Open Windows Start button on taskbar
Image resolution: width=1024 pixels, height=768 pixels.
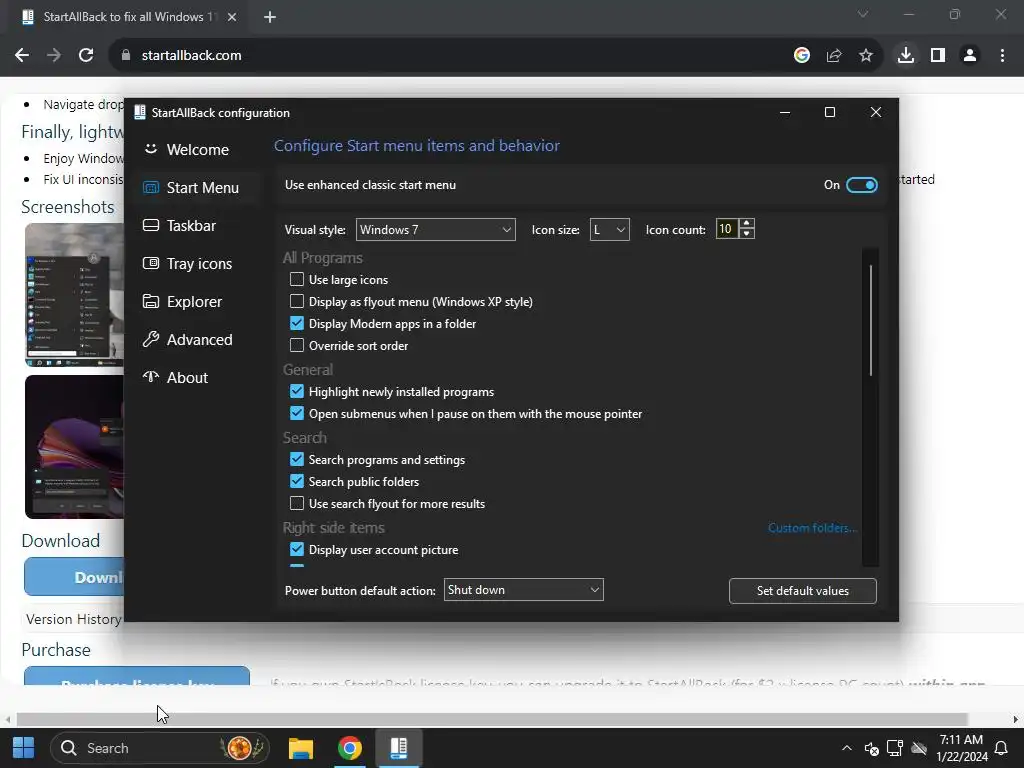click(x=24, y=748)
